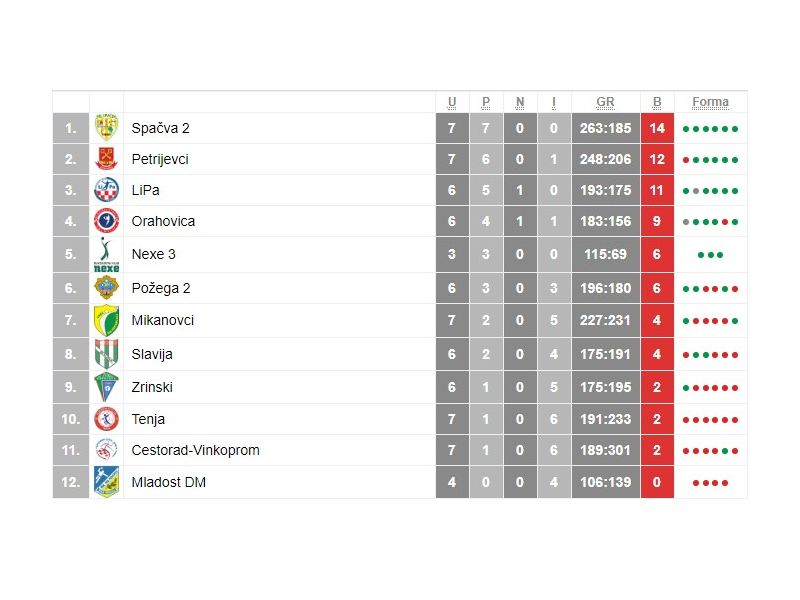
Task: Click the Cestorad-Vinkoprom club logo
Action: click(106, 450)
